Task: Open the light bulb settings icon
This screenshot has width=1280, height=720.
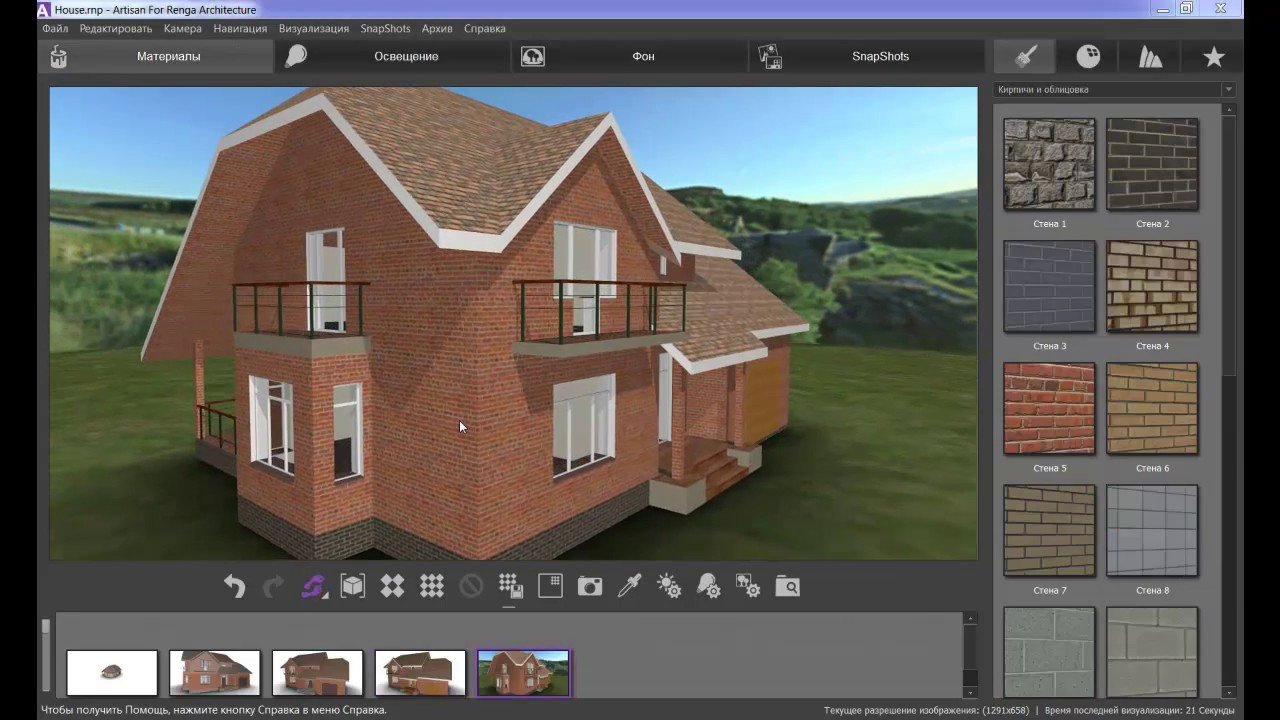Action: (708, 586)
